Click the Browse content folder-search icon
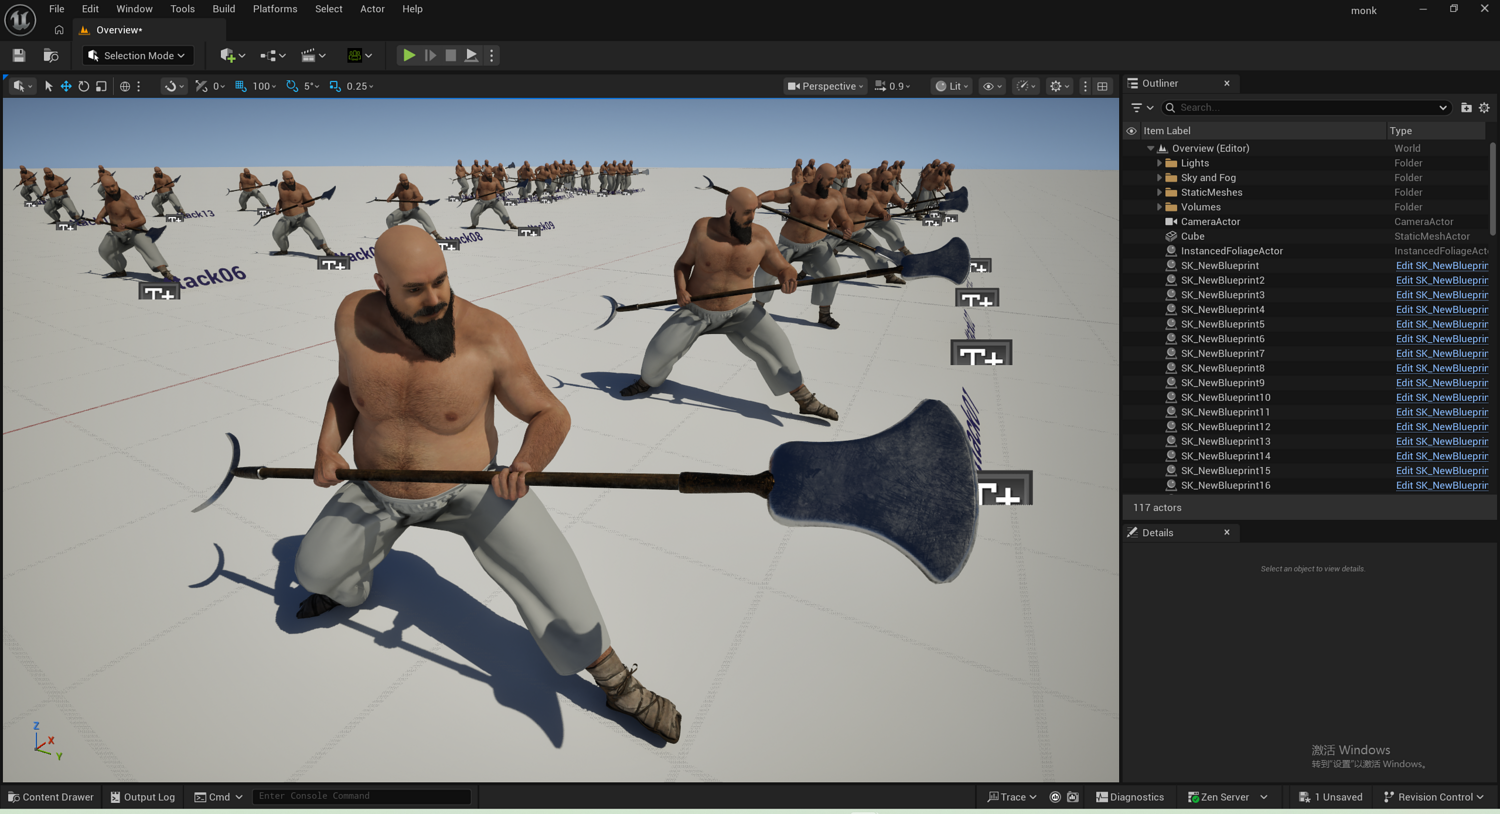The width and height of the screenshot is (1500, 814). pyautogui.click(x=50, y=56)
